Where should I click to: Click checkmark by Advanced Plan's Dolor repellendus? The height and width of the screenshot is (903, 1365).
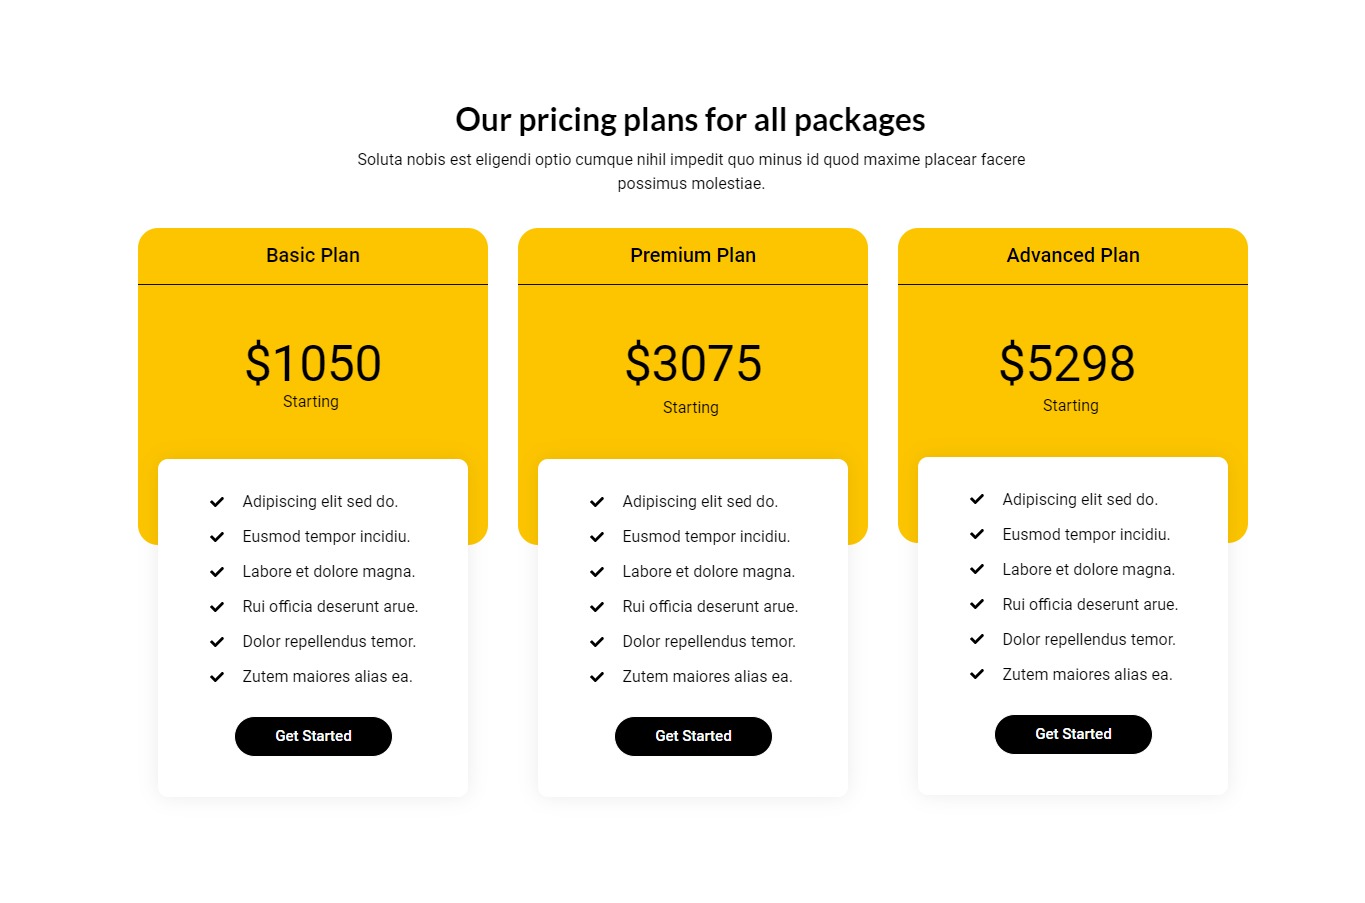point(977,640)
